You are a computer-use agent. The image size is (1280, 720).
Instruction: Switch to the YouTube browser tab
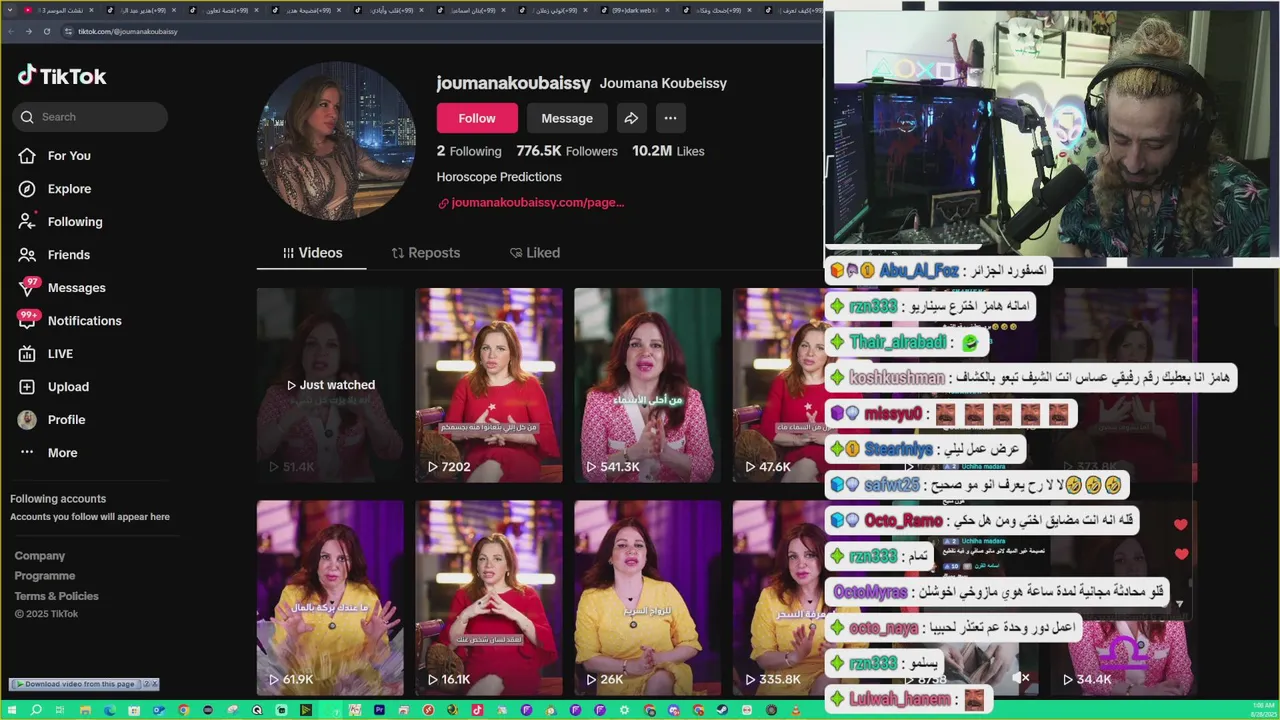[x=60, y=10]
